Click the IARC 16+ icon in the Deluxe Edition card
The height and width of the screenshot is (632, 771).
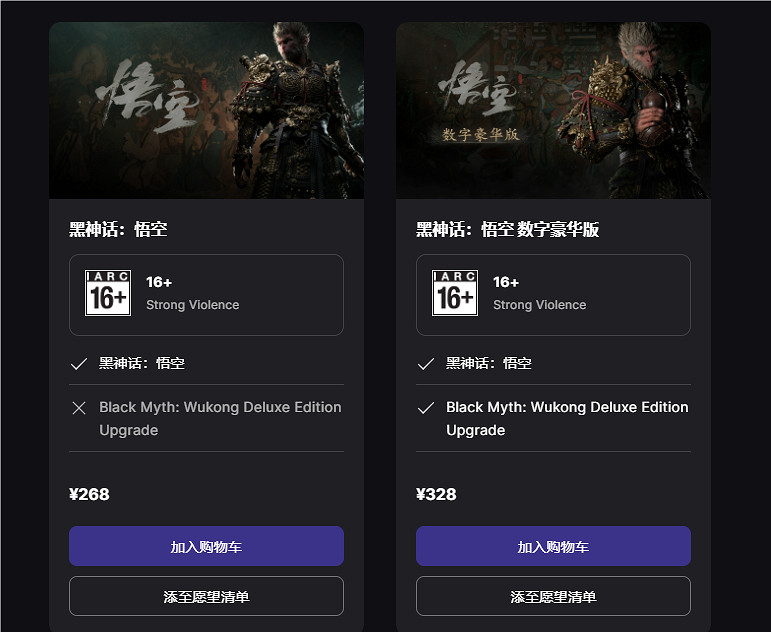455,293
